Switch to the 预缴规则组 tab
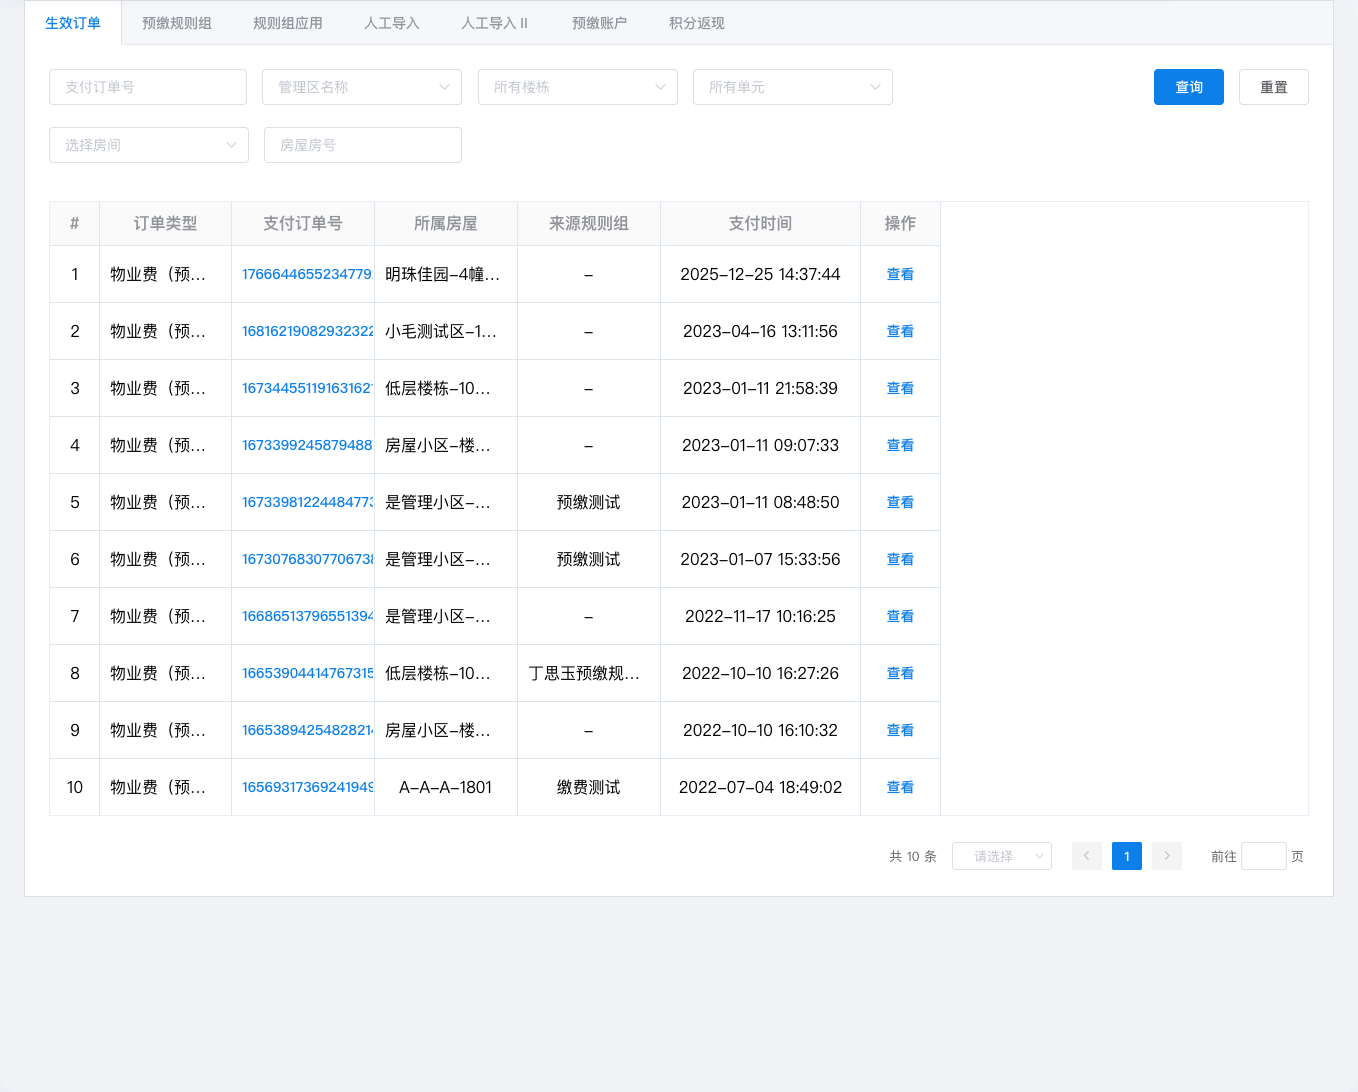This screenshot has width=1358, height=1092. pyautogui.click(x=177, y=23)
